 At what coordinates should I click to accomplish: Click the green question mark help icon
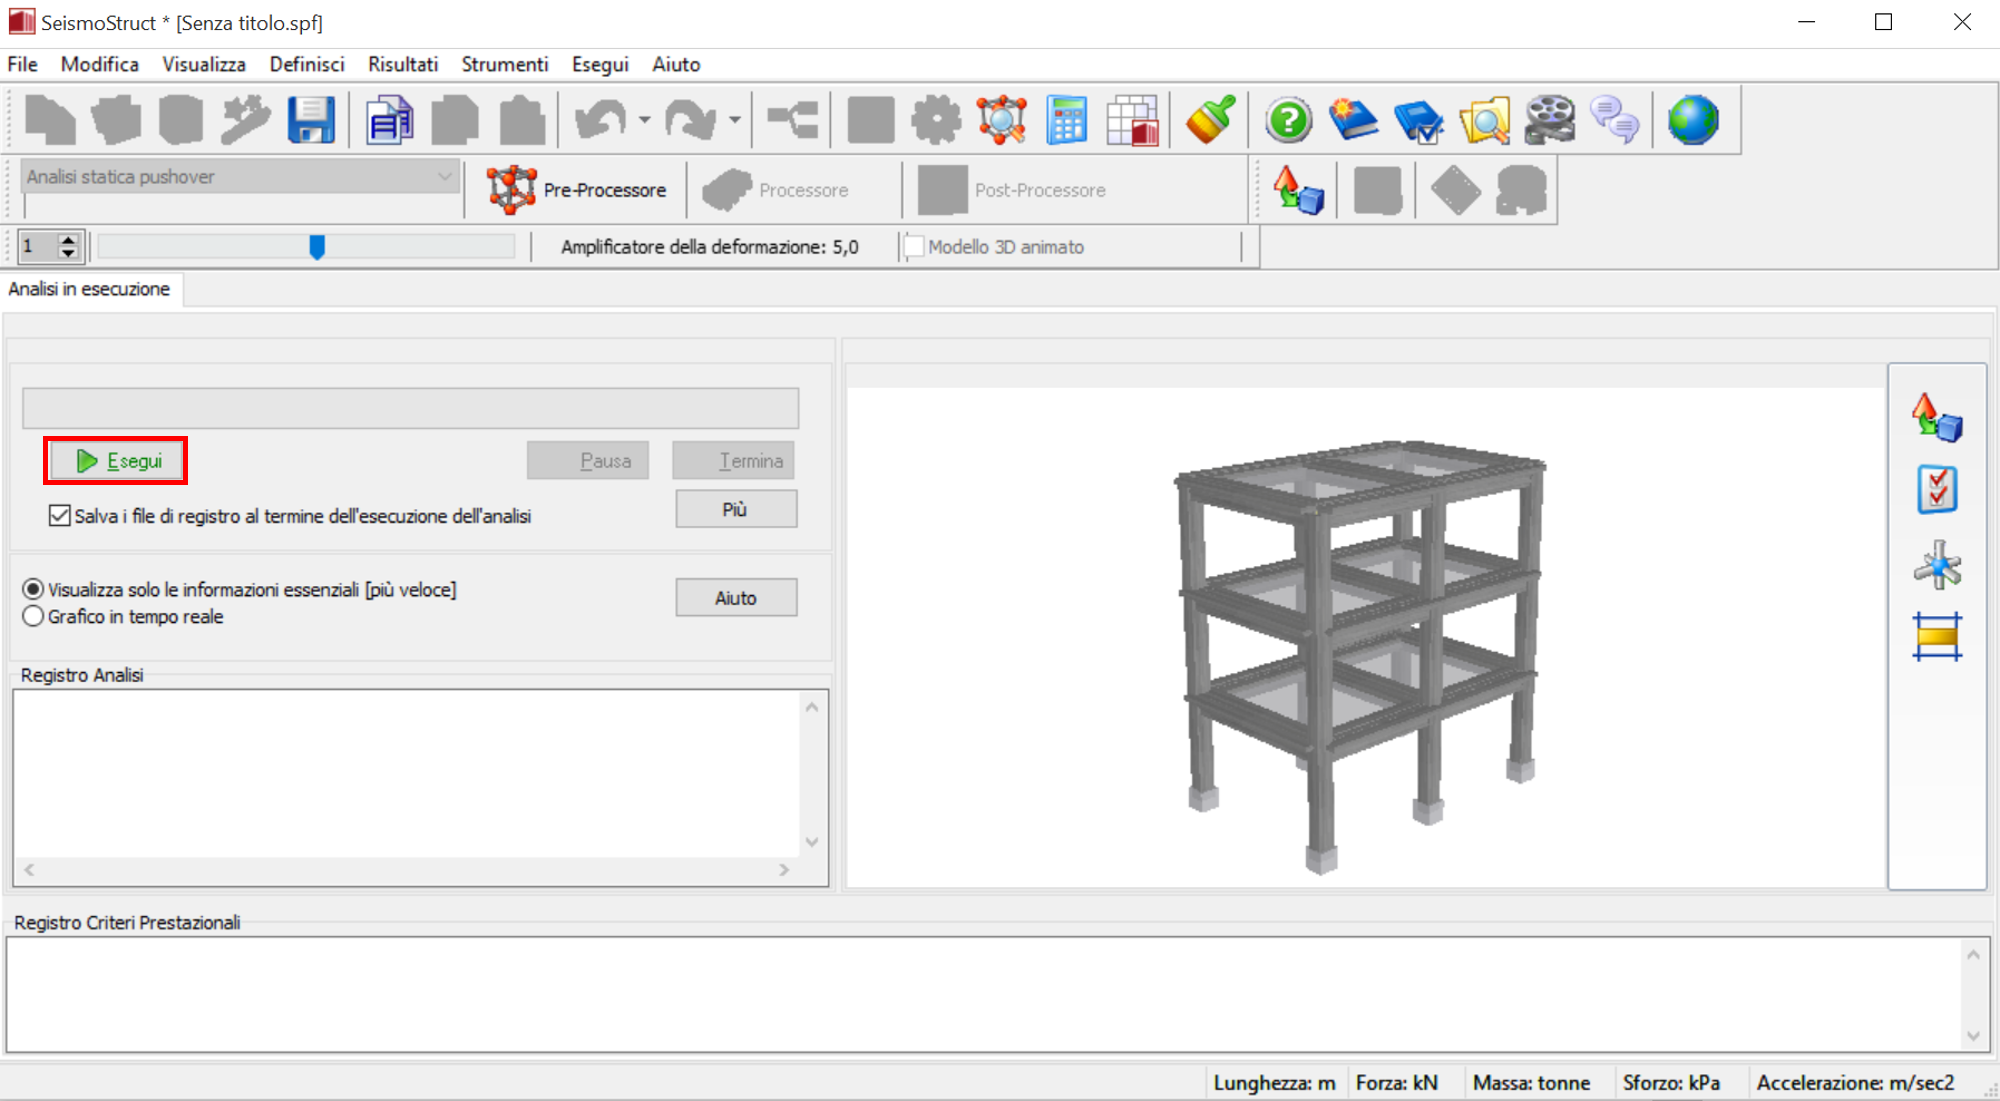coord(1288,120)
